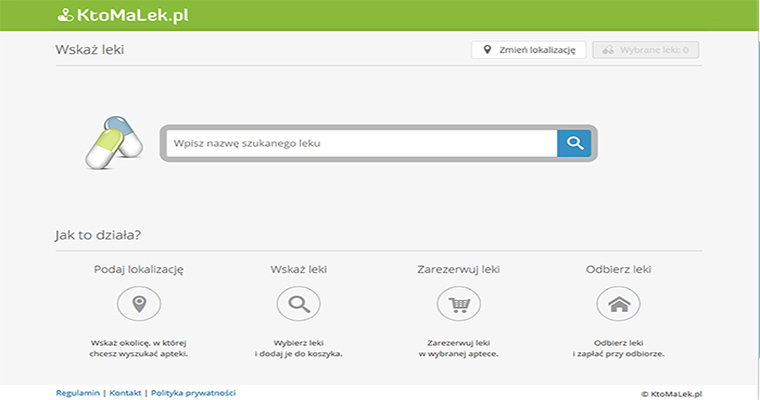Select the shopping cart reservation icon
Viewport: 760px width, 400px height.
pyautogui.click(x=458, y=302)
